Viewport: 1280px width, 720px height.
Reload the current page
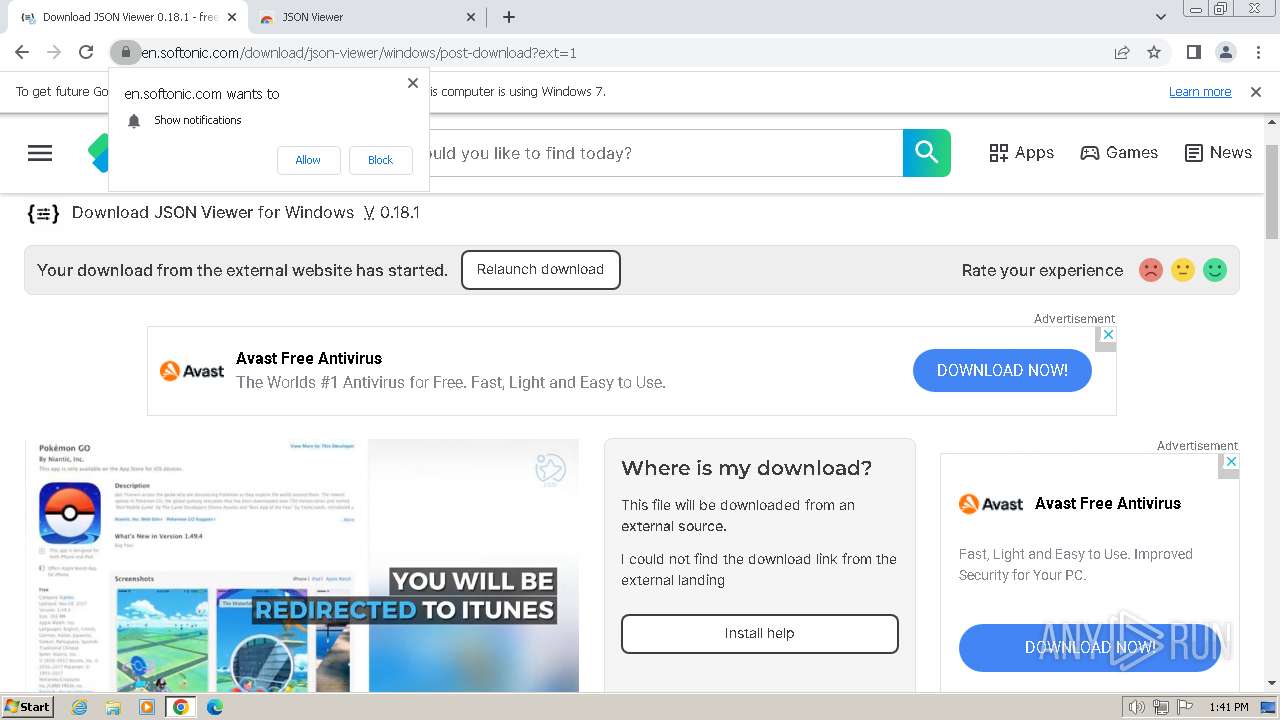[x=86, y=52]
